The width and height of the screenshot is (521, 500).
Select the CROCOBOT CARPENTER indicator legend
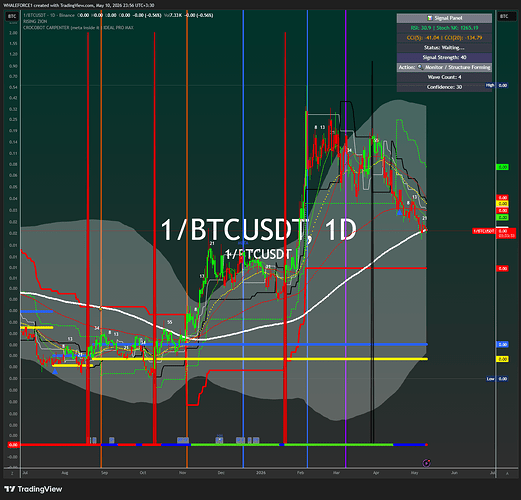[78, 28]
